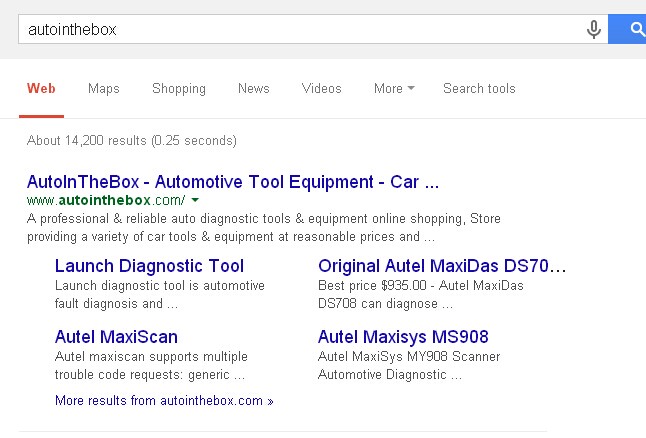Open the AutoInTheBox Automotive Tool Equipment result

click(x=232, y=182)
